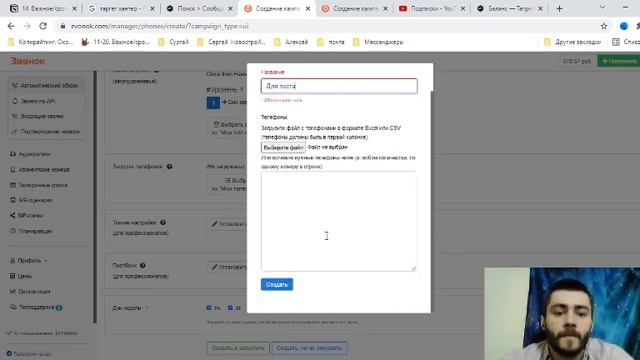
Task: Open 'Аудиоролики' in the sidebar
Action: point(30,154)
